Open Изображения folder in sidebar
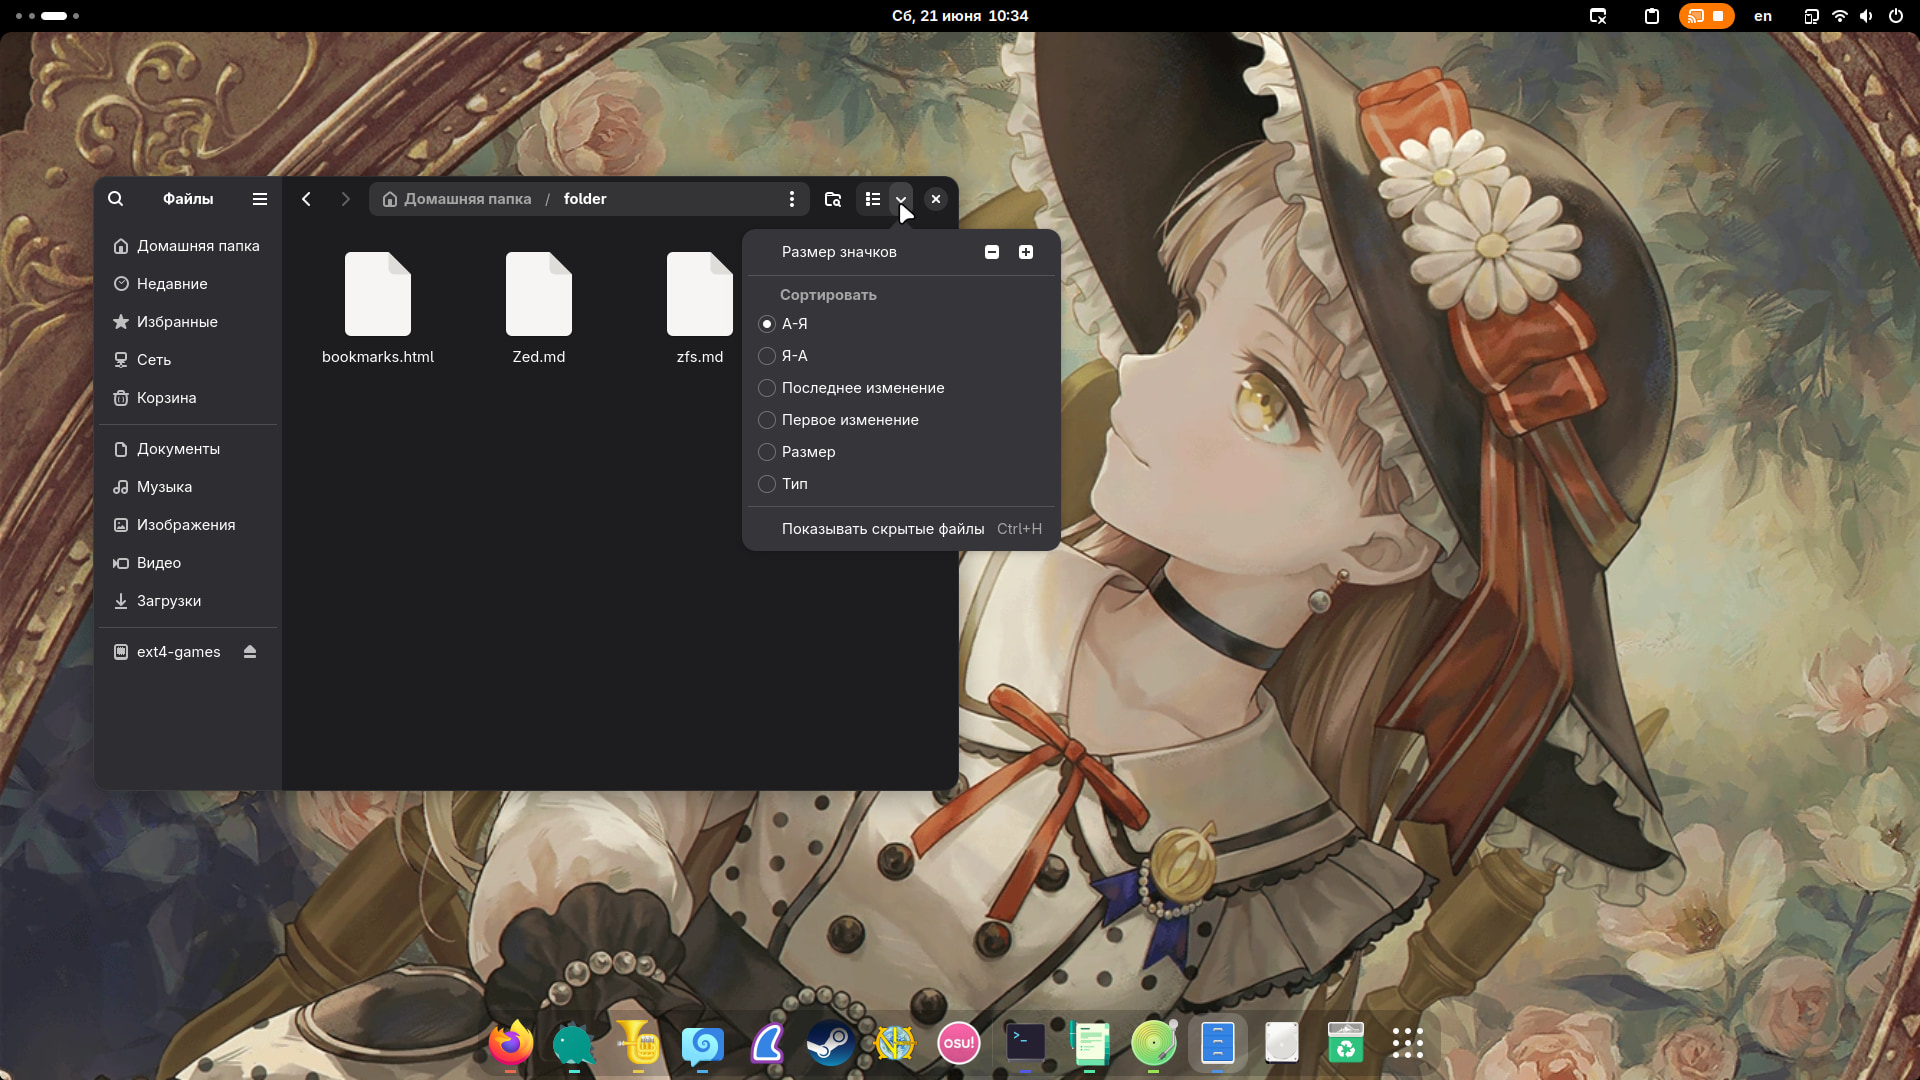1920x1080 pixels. 188,525
